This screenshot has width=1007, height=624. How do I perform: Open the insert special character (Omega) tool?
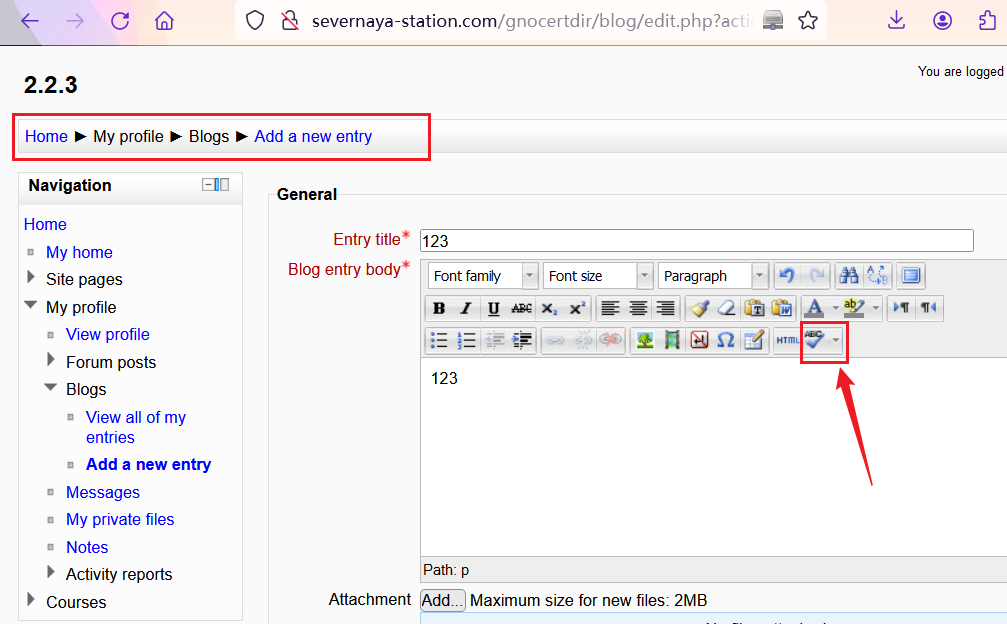point(726,340)
